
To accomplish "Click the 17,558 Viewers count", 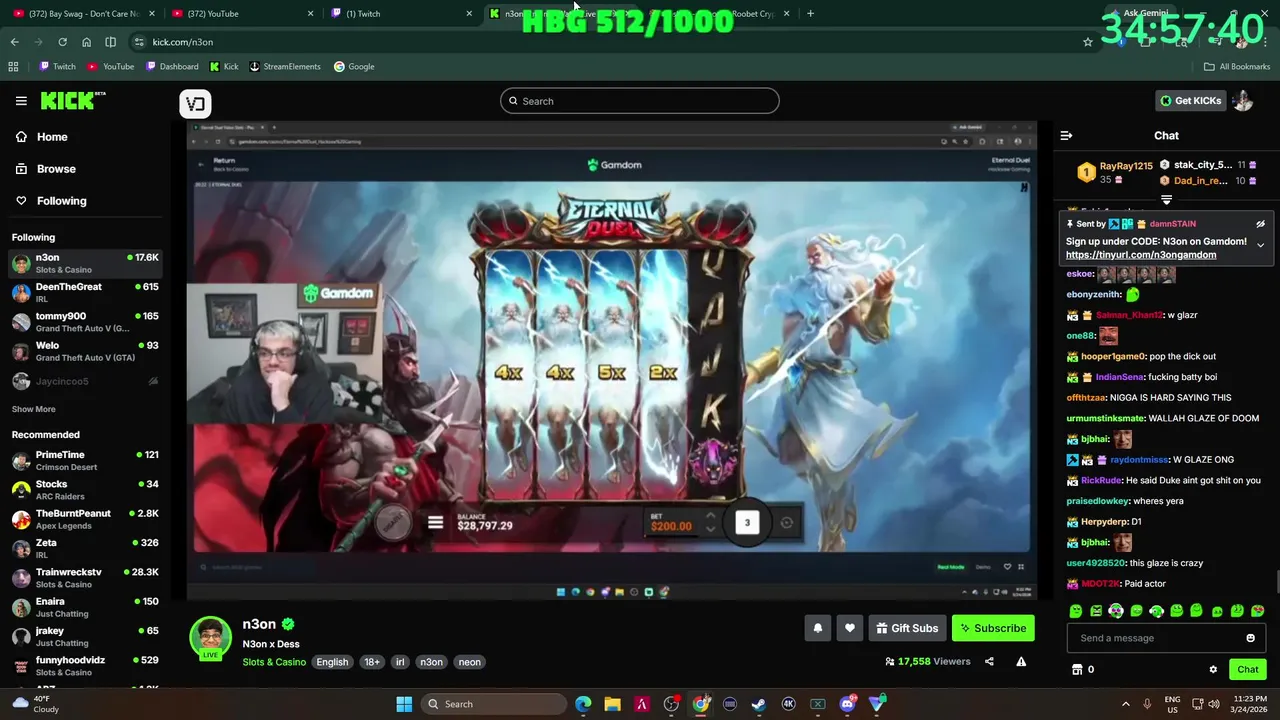I will coord(928,661).
